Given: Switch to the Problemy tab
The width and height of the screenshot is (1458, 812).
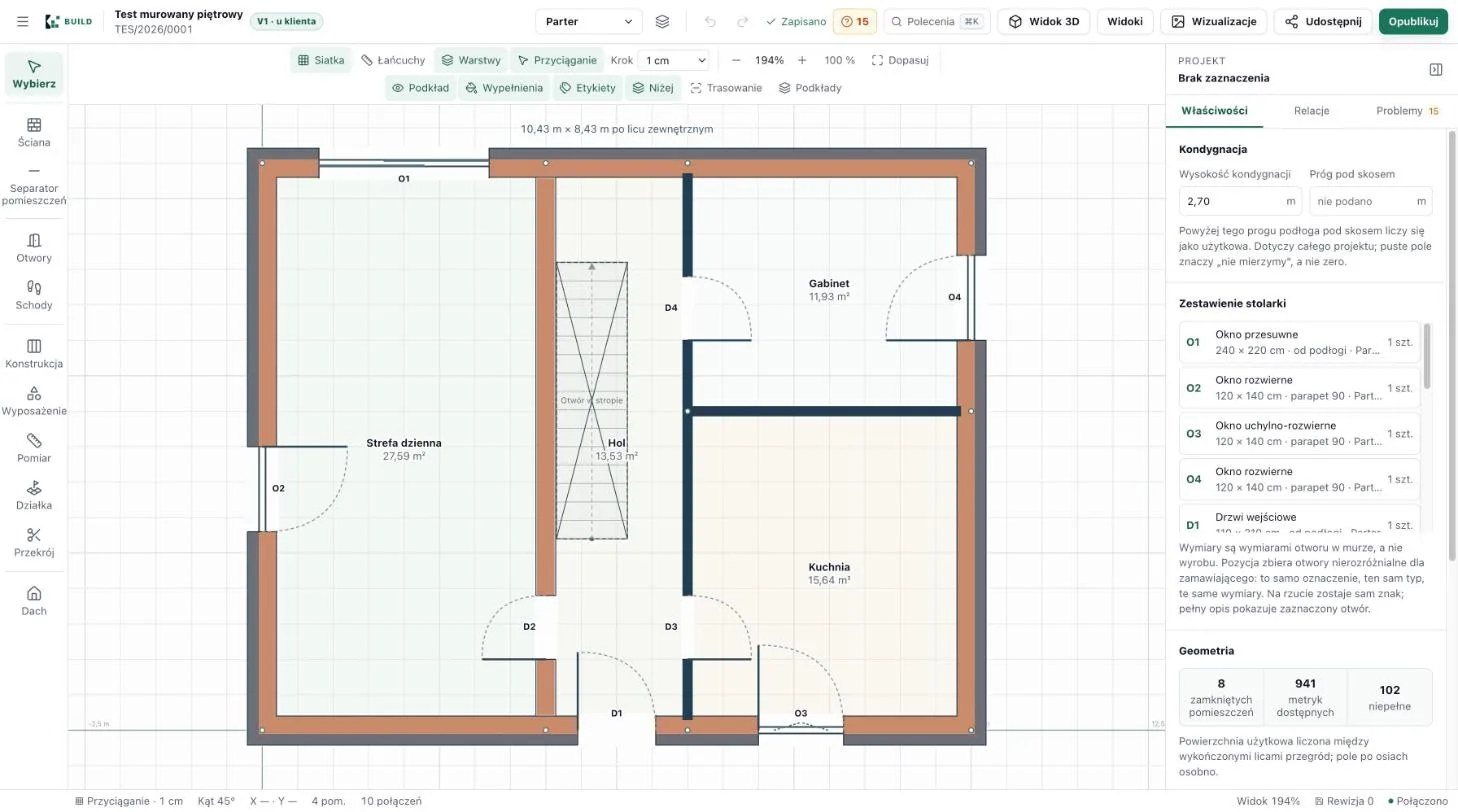Looking at the screenshot, I should (x=1407, y=111).
